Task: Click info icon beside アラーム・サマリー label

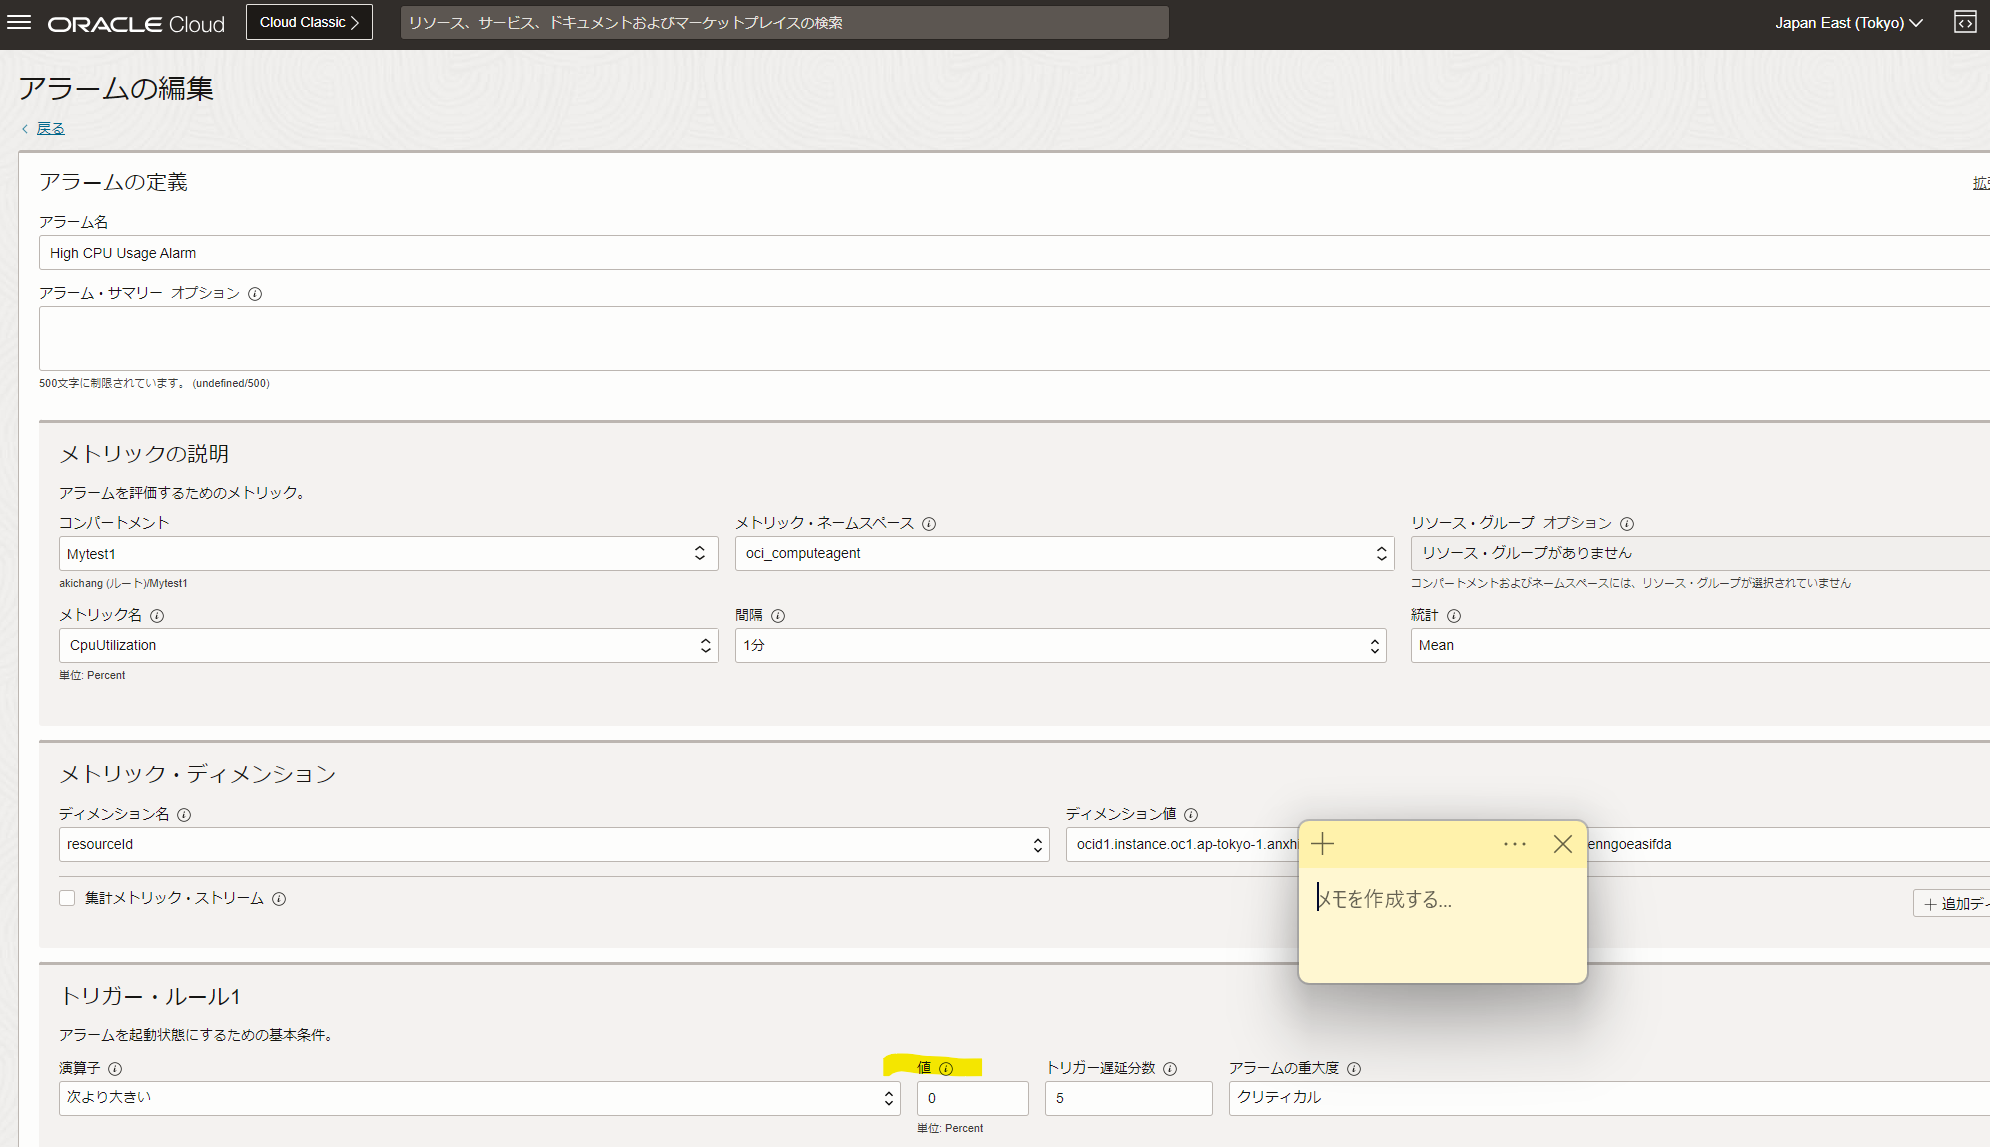Action: click(255, 294)
